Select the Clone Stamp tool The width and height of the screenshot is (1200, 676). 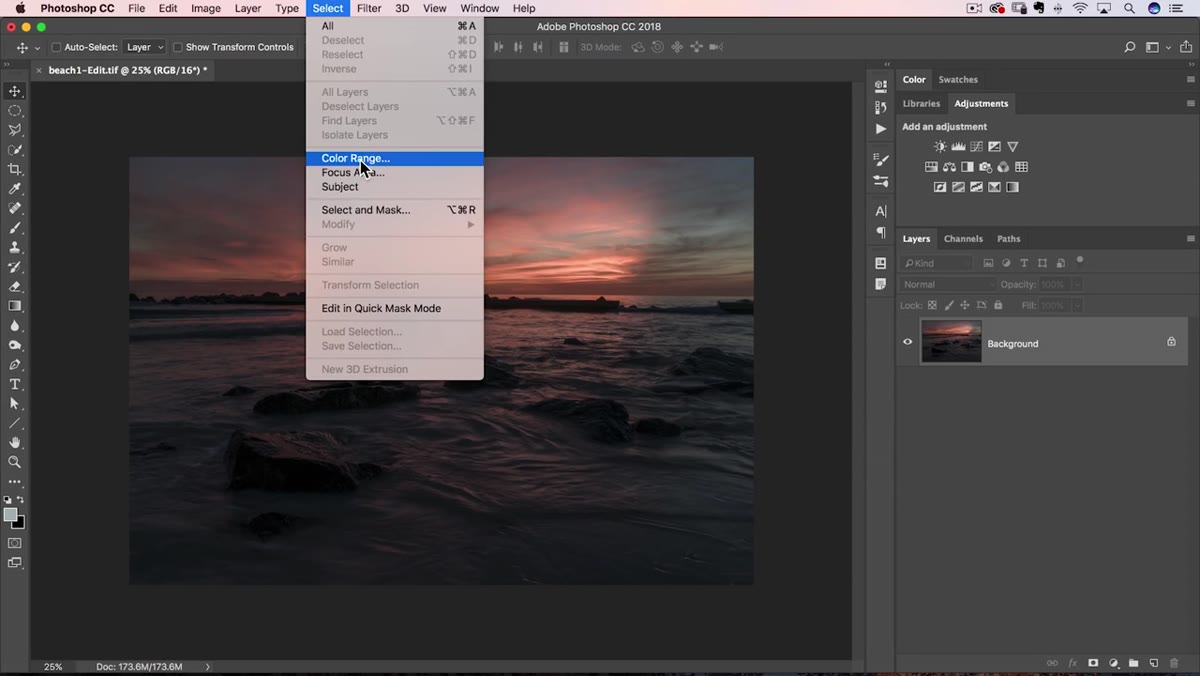pyautogui.click(x=15, y=247)
